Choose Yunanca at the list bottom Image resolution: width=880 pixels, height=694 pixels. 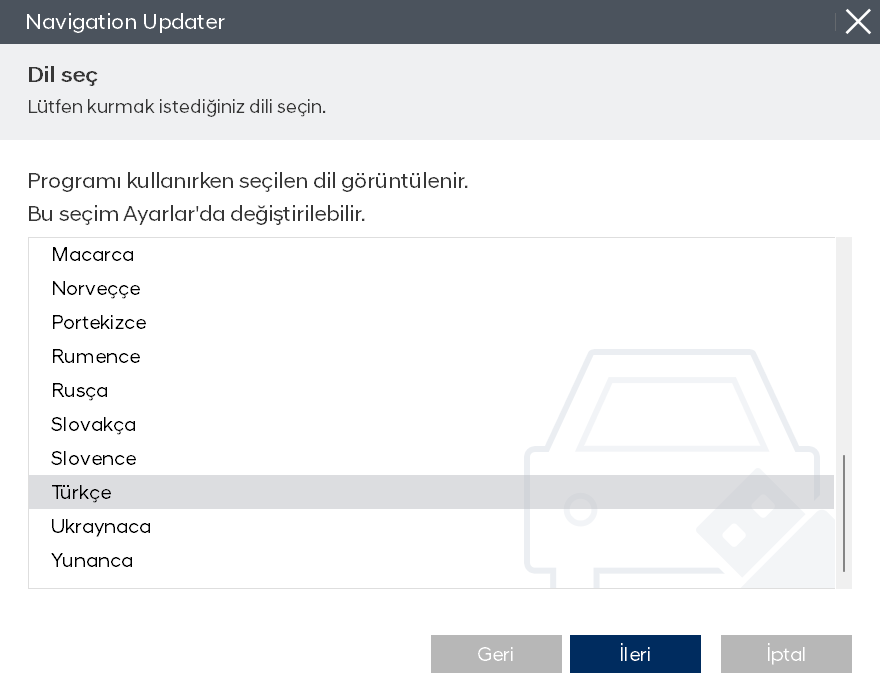point(92,561)
